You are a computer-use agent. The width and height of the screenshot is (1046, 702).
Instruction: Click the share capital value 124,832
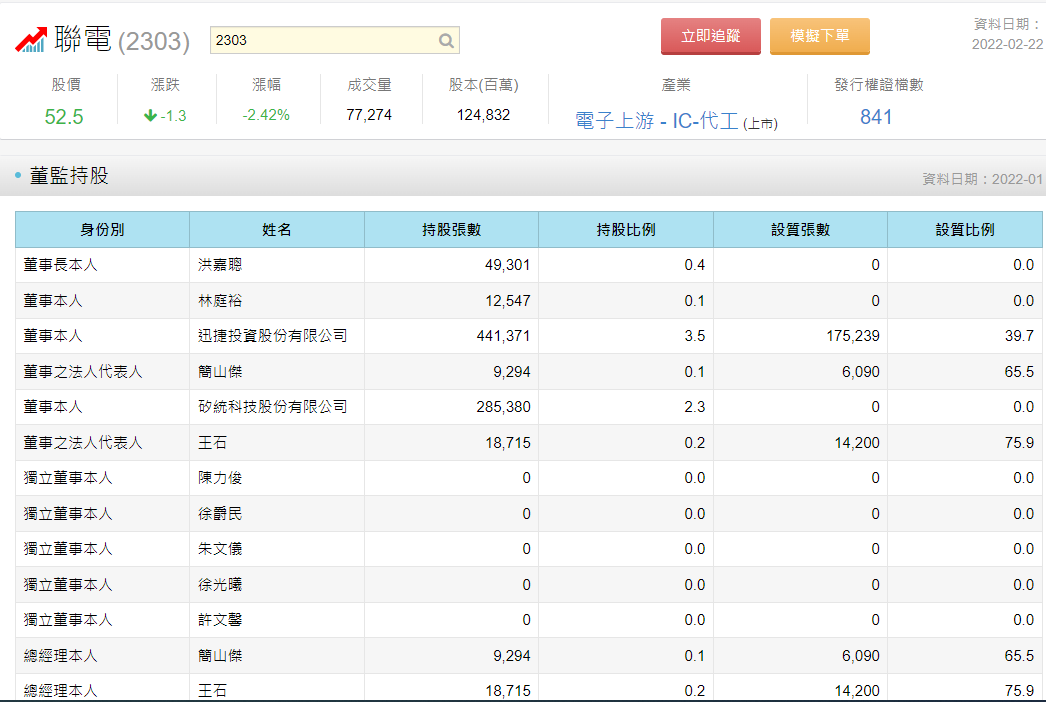[483, 115]
